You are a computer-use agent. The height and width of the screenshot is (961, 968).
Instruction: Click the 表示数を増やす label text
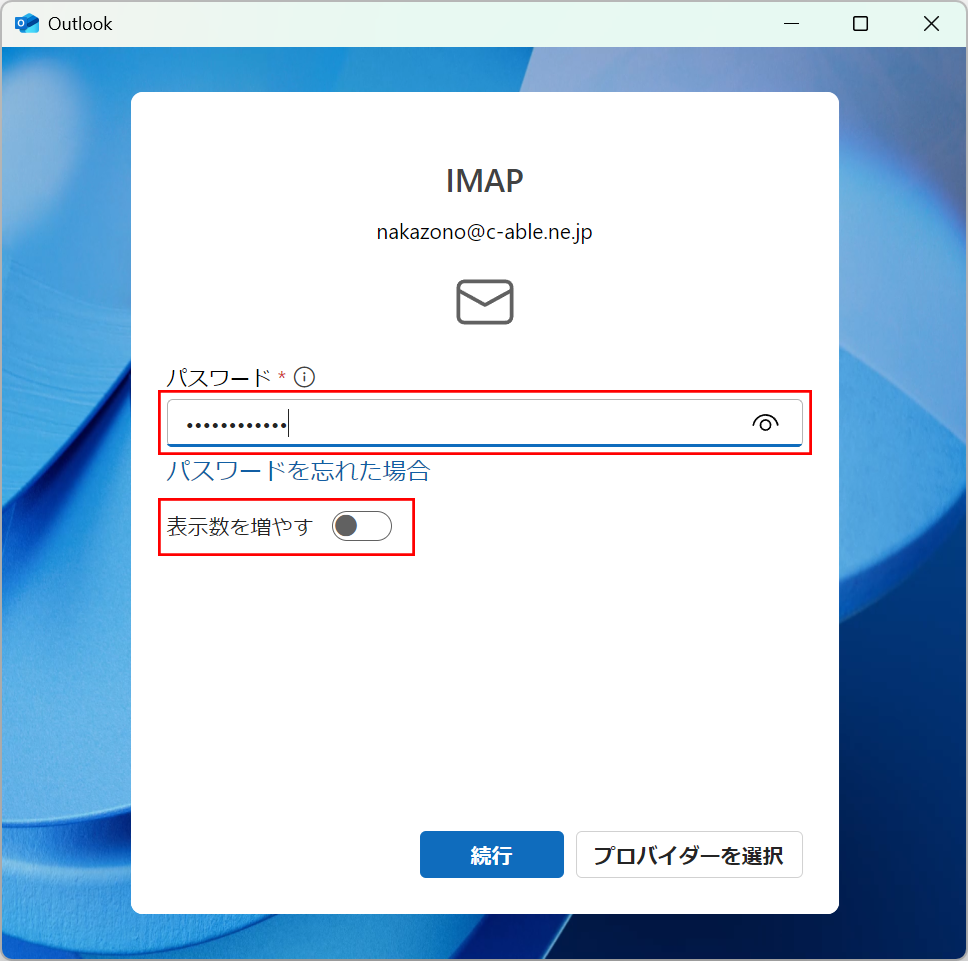(239, 526)
